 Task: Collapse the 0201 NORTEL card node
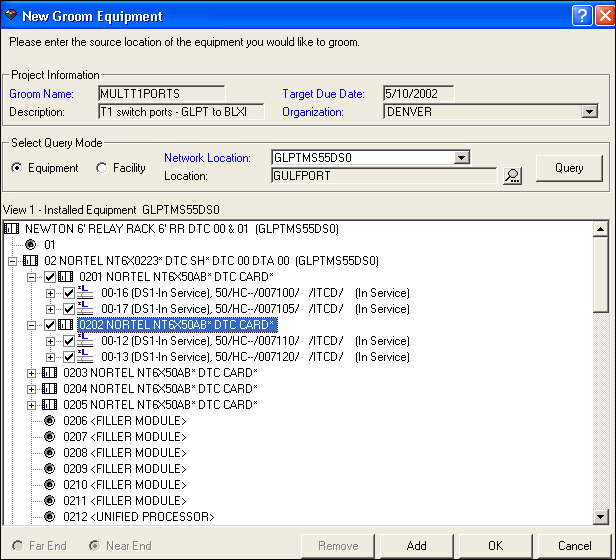click(31, 277)
